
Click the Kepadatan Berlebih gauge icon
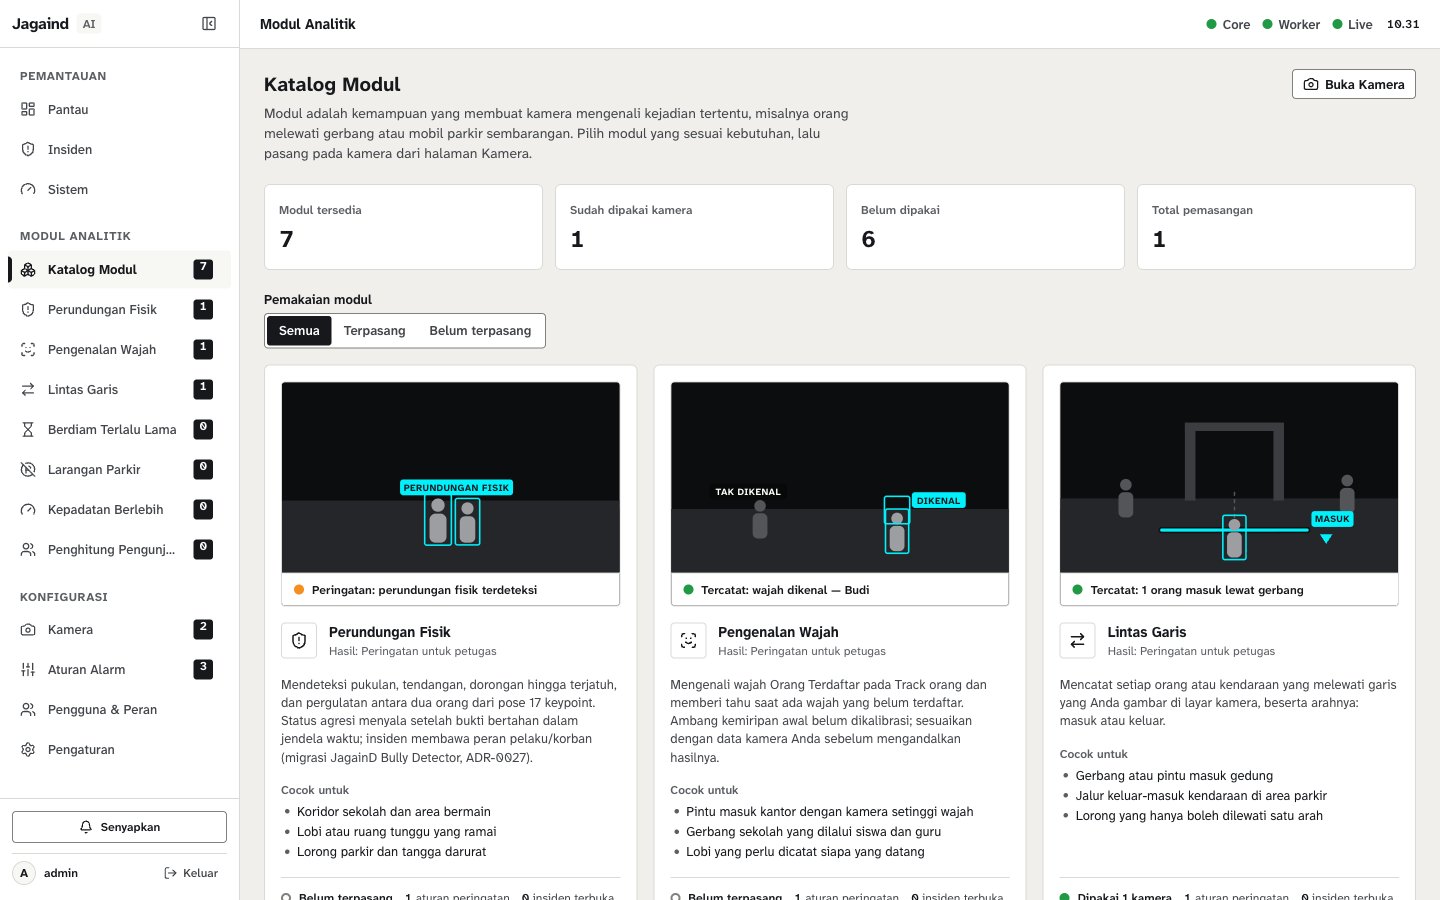pyautogui.click(x=28, y=510)
